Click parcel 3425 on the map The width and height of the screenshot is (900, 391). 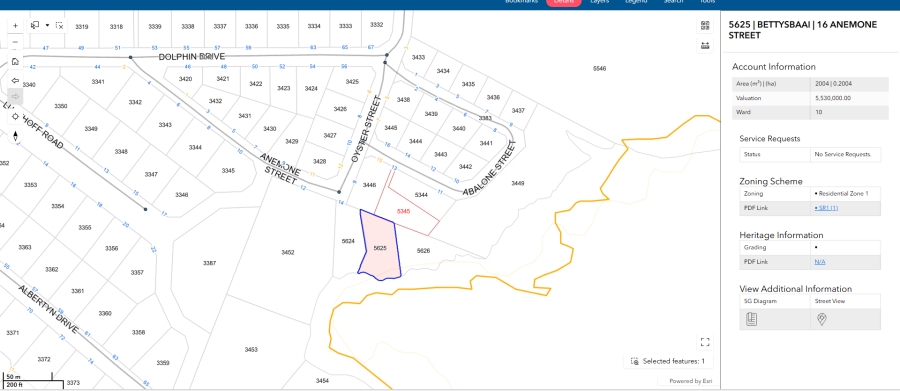pos(352,82)
